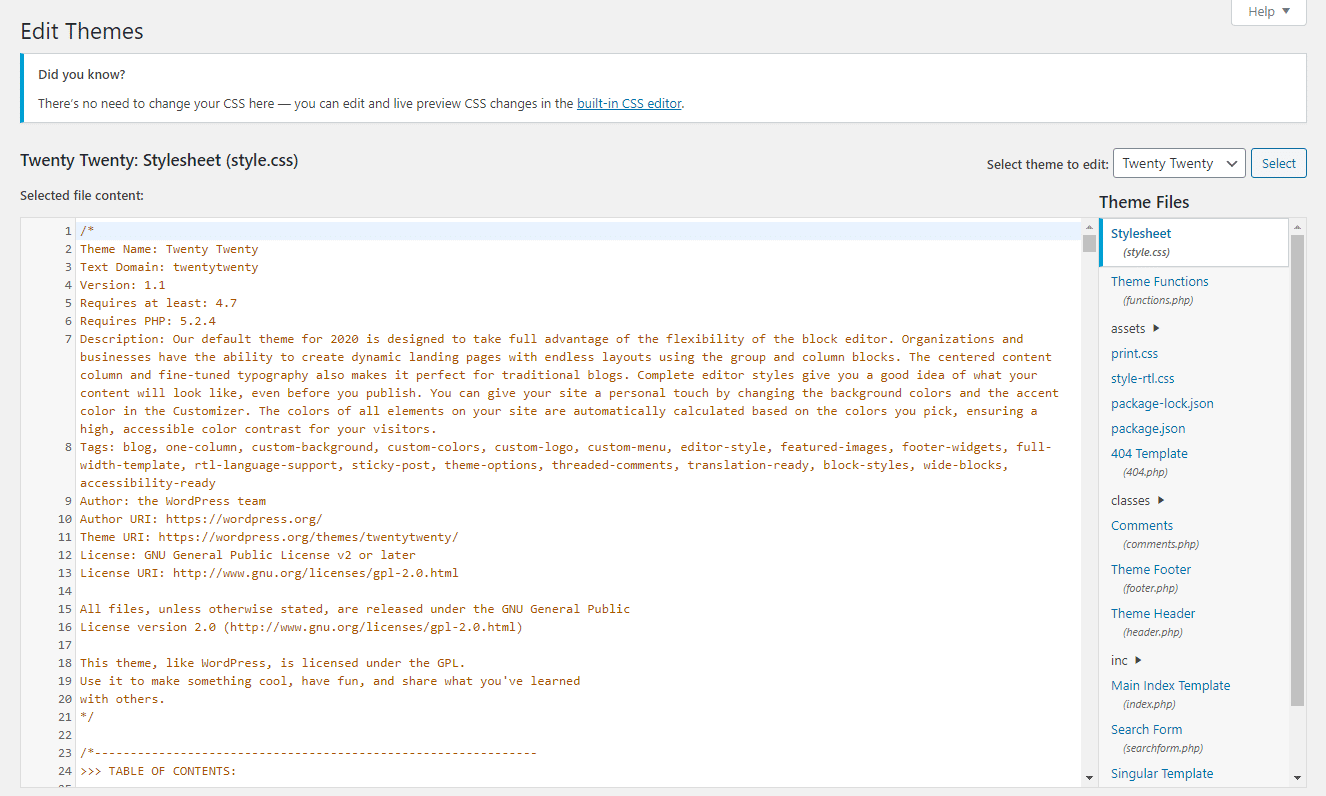Screen dimensions: 1326x796
Task: Open the Search Form file
Action: point(1146,729)
